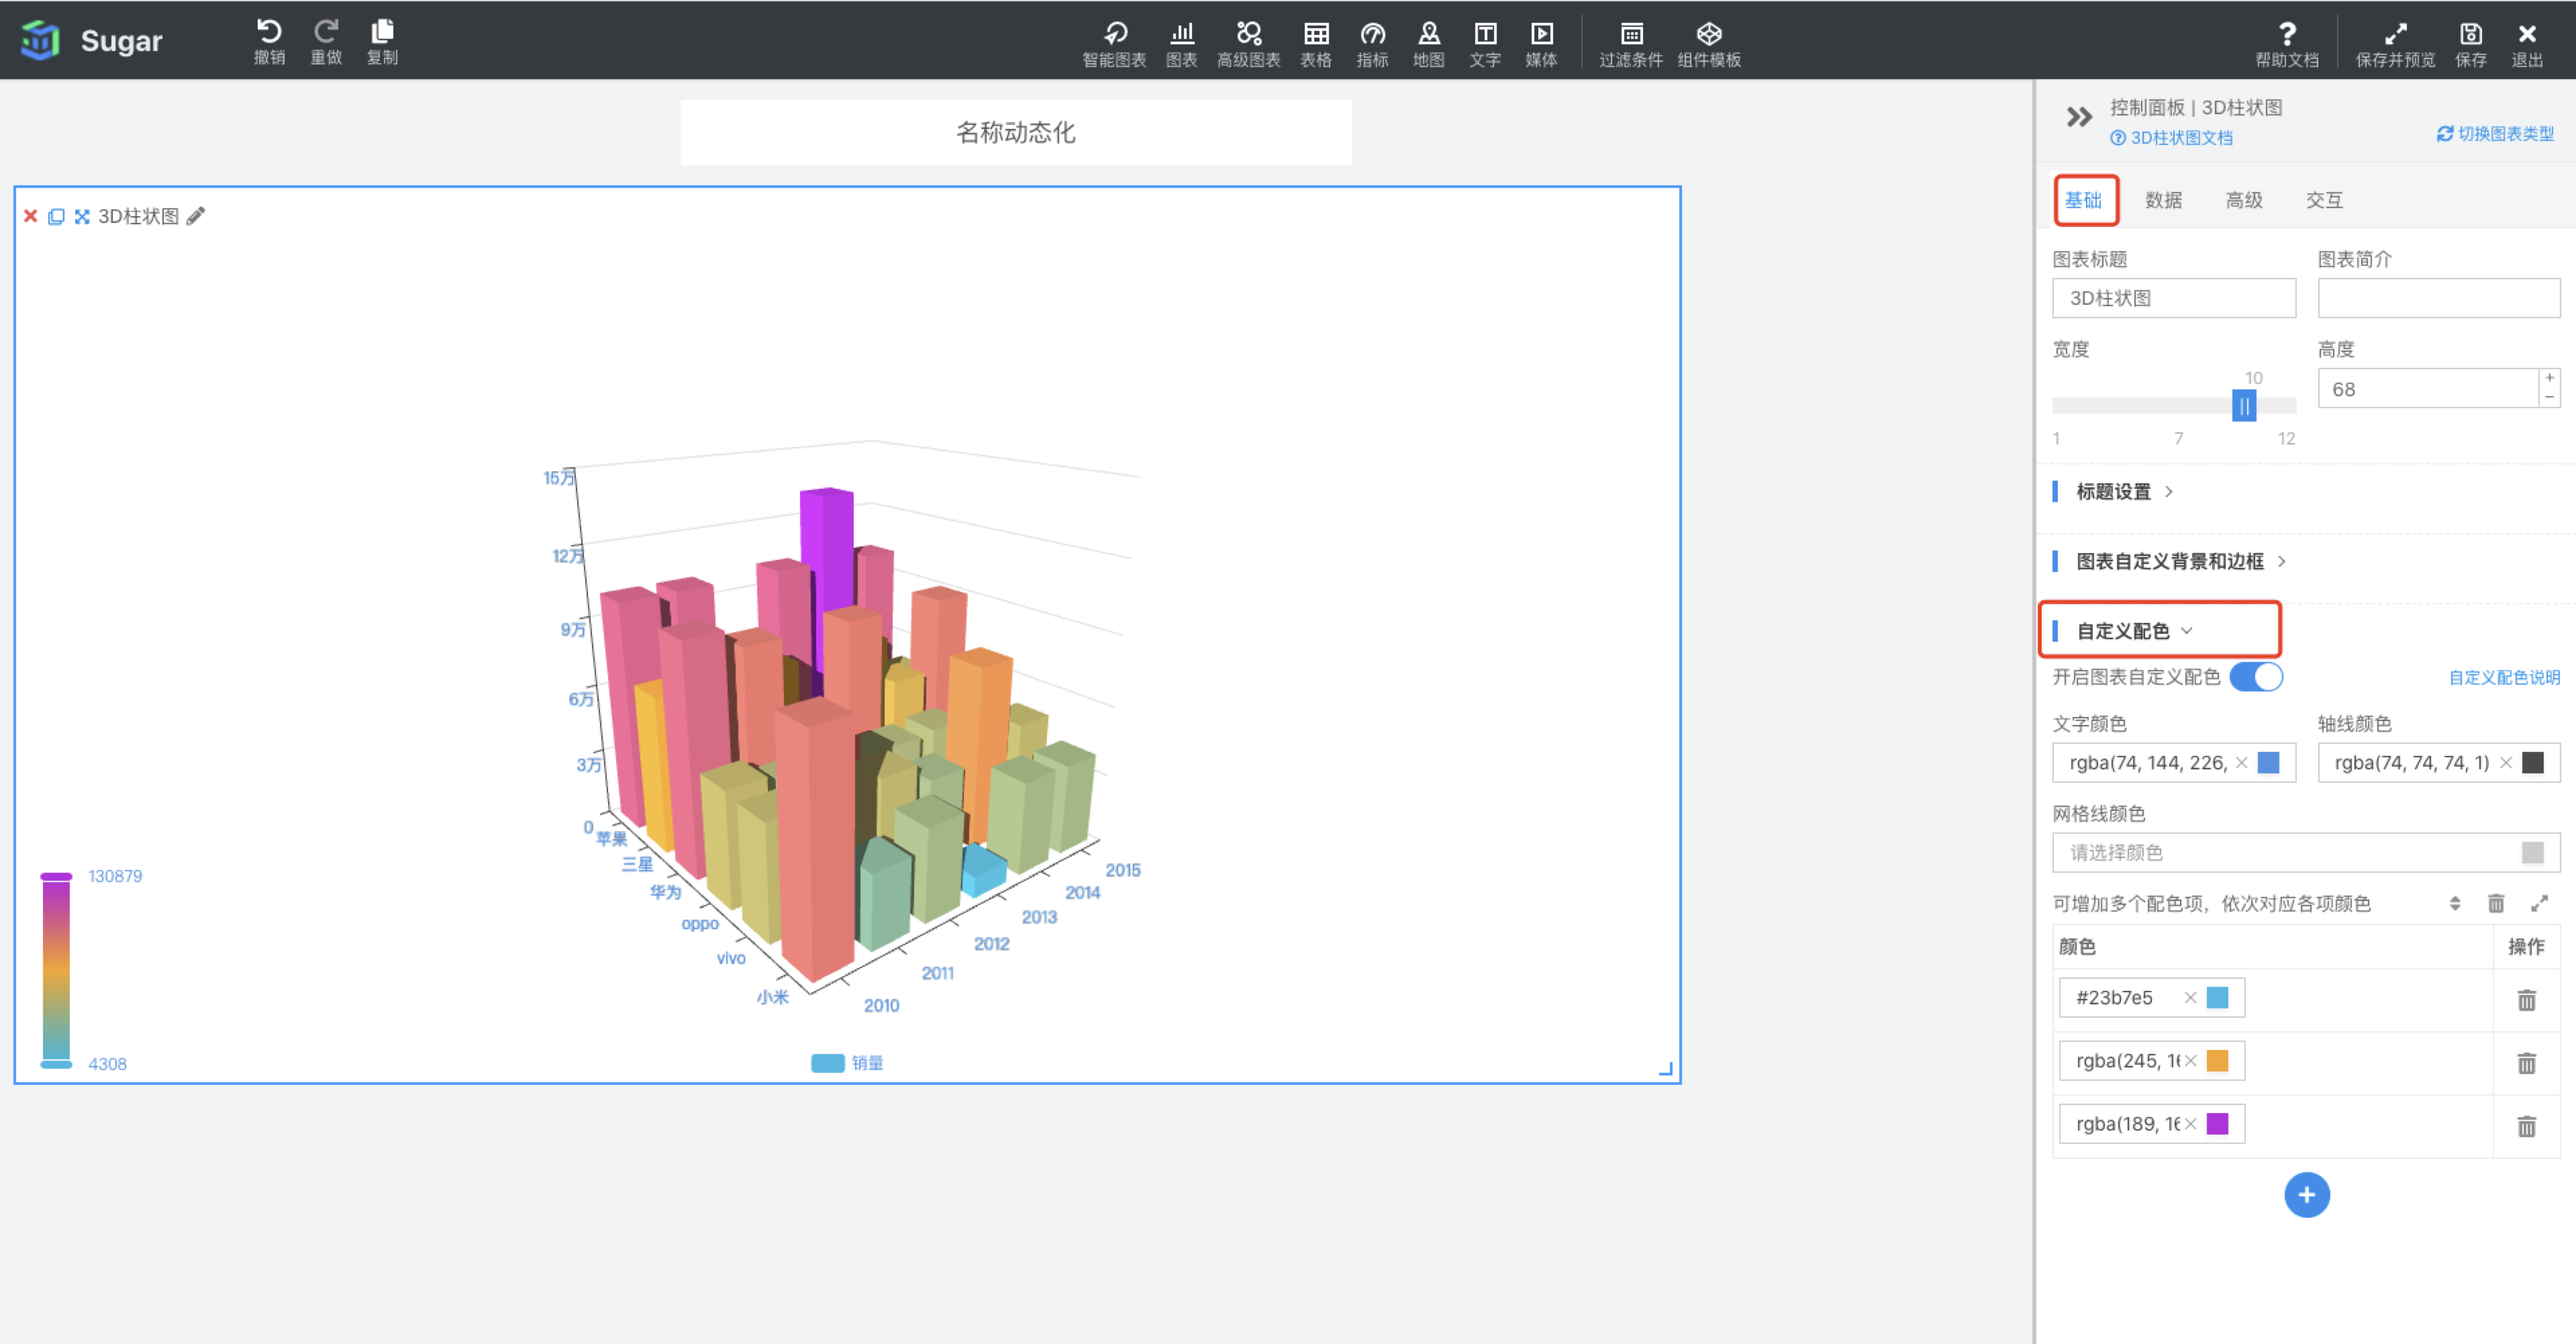
Task: Click the Exit (退出) icon
Action: (x=2527, y=44)
